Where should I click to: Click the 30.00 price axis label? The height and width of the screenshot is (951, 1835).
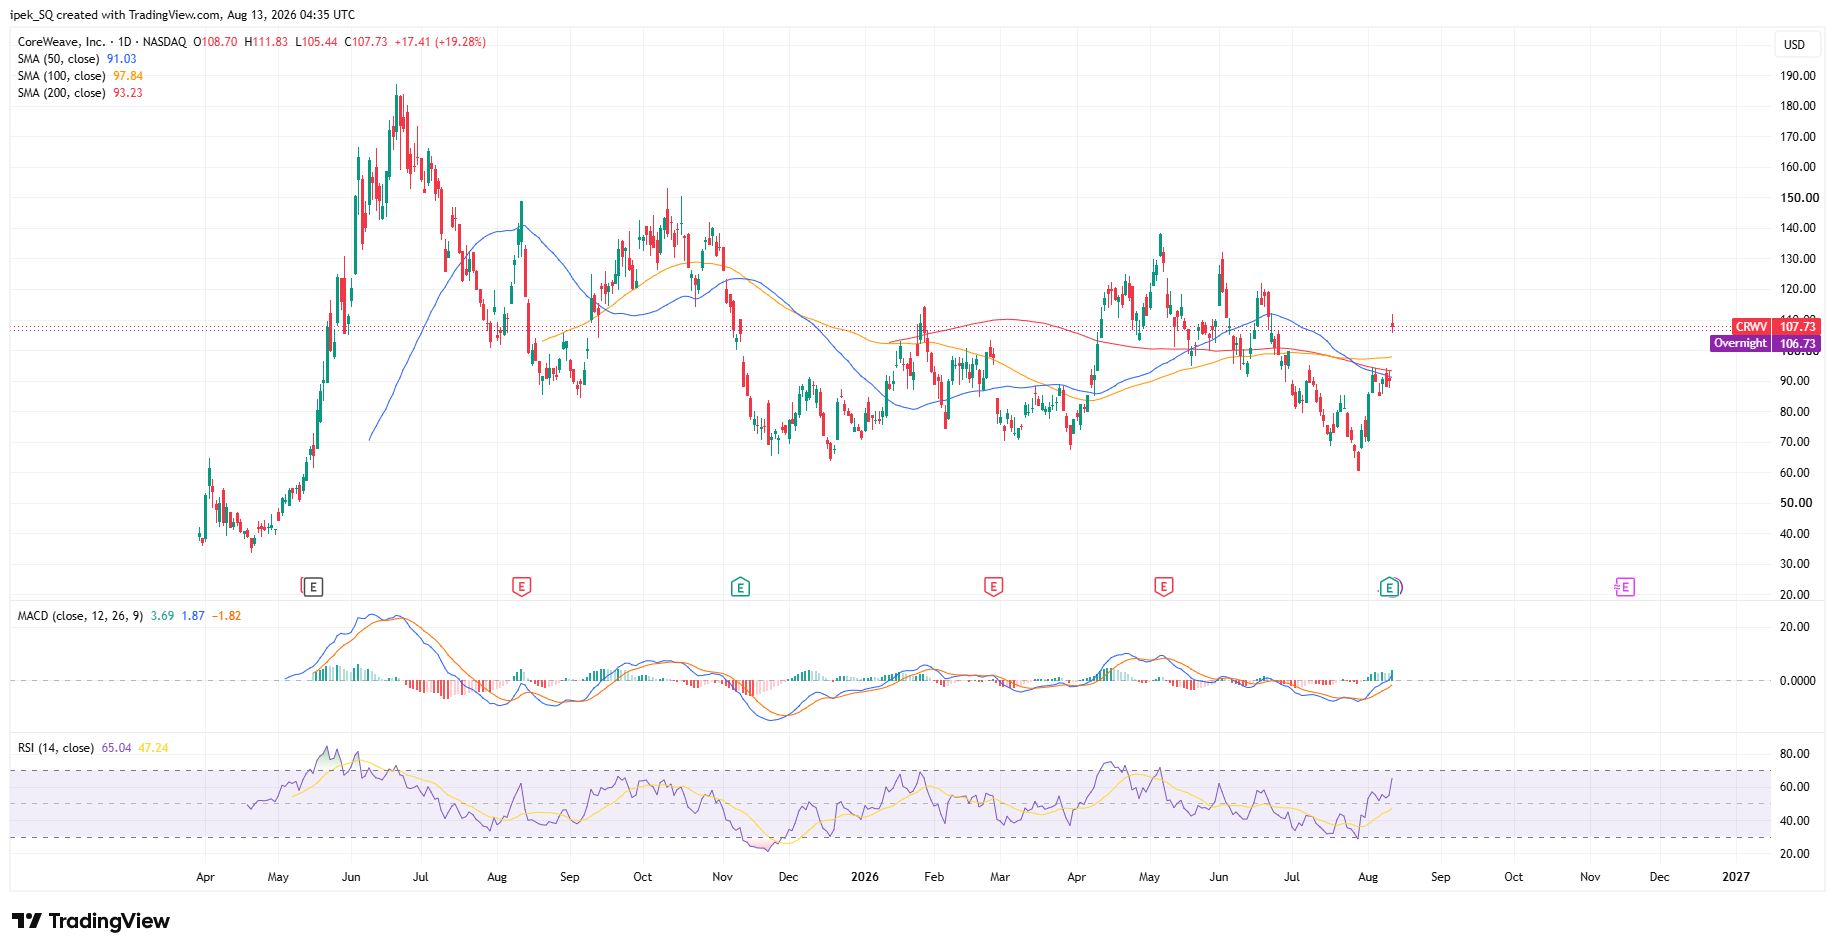click(1795, 564)
